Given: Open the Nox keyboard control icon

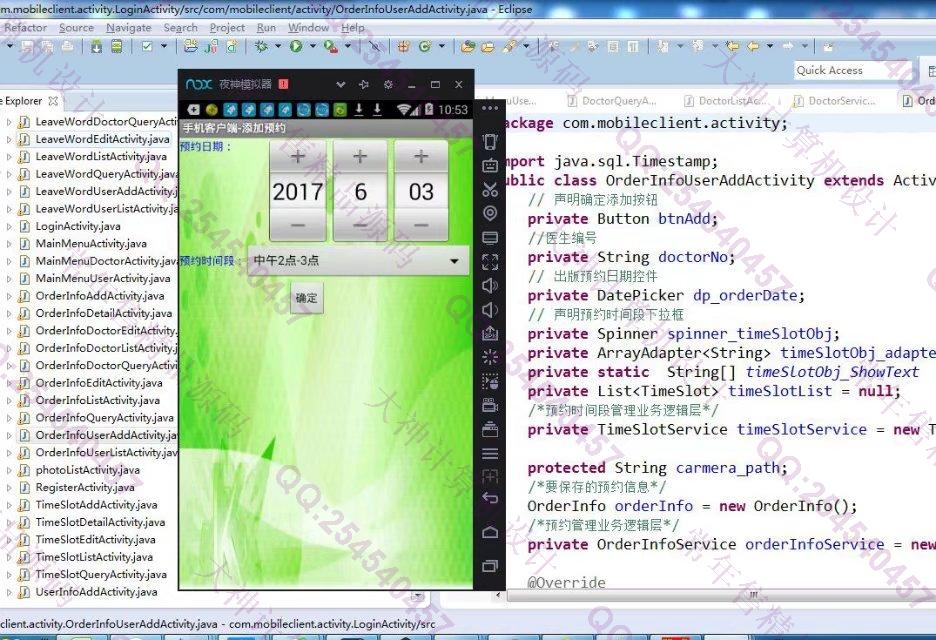Looking at the screenshot, I should click(x=490, y=165).
